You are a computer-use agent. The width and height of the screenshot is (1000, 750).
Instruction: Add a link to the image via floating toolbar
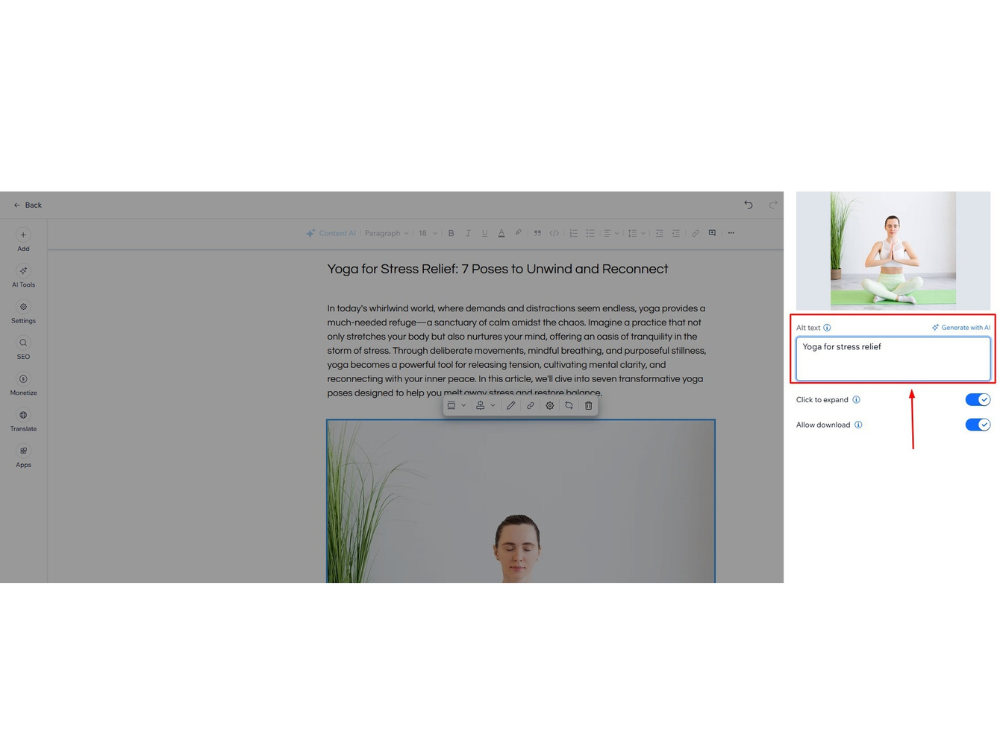click(530, 406)
